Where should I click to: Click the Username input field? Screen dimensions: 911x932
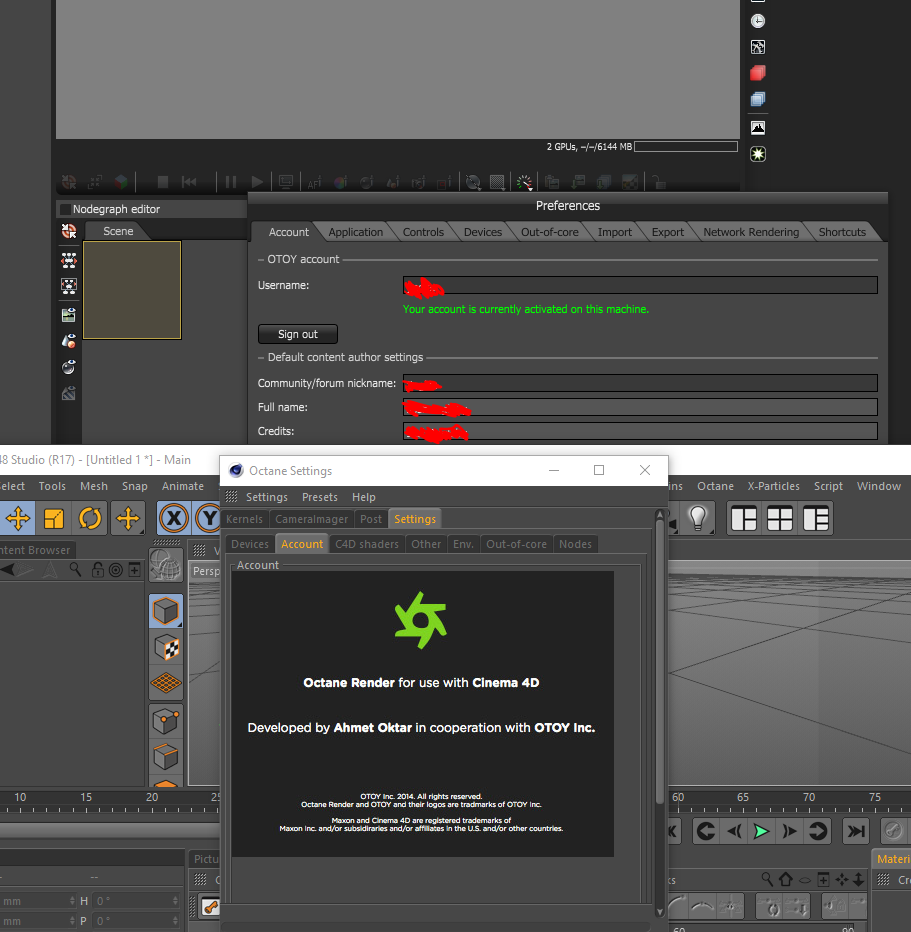[640, 285]
